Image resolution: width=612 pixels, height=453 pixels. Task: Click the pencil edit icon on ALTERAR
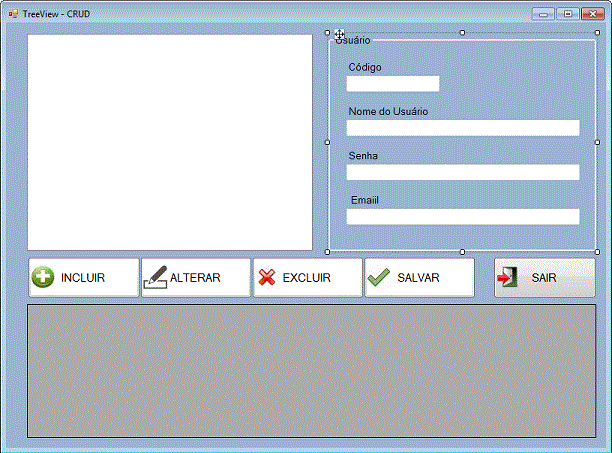[155, 277]
